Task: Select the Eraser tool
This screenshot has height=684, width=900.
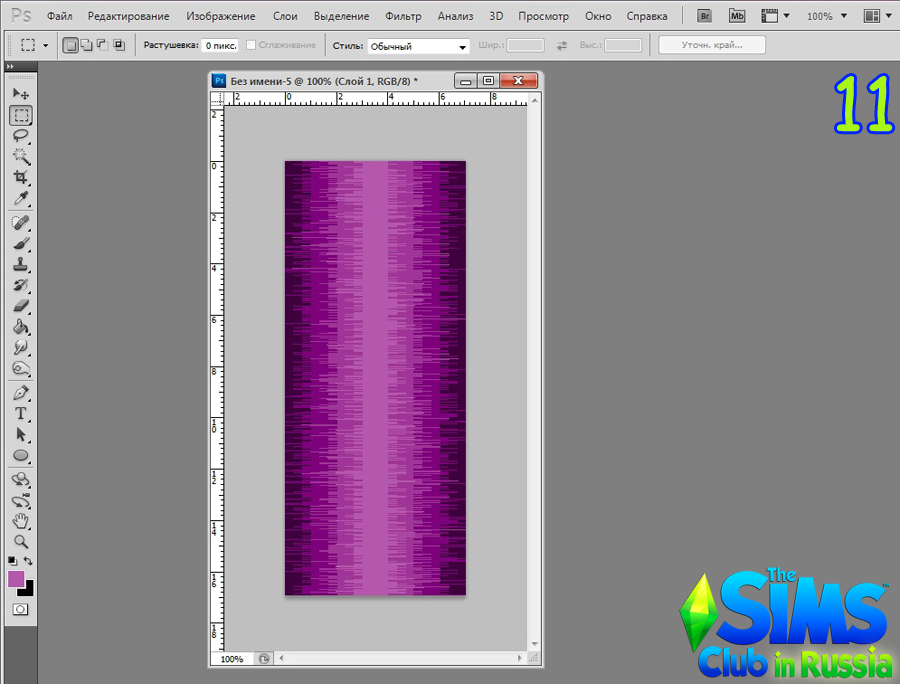Action: click(20, 306)
